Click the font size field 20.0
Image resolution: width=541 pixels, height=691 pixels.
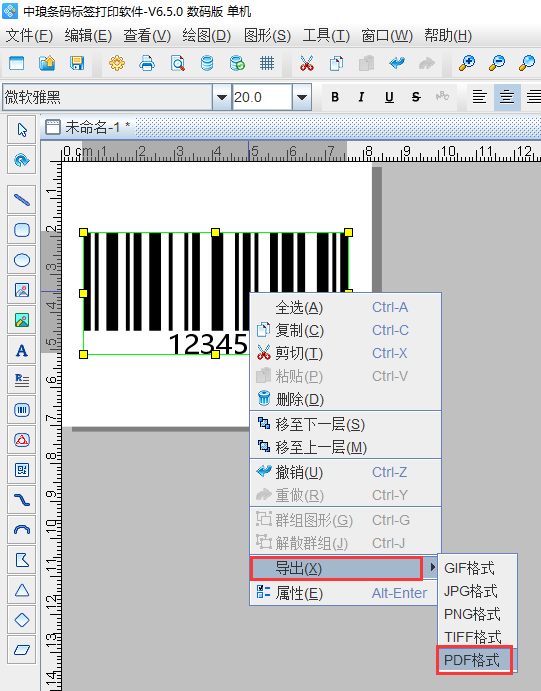(x=262, y=97)
